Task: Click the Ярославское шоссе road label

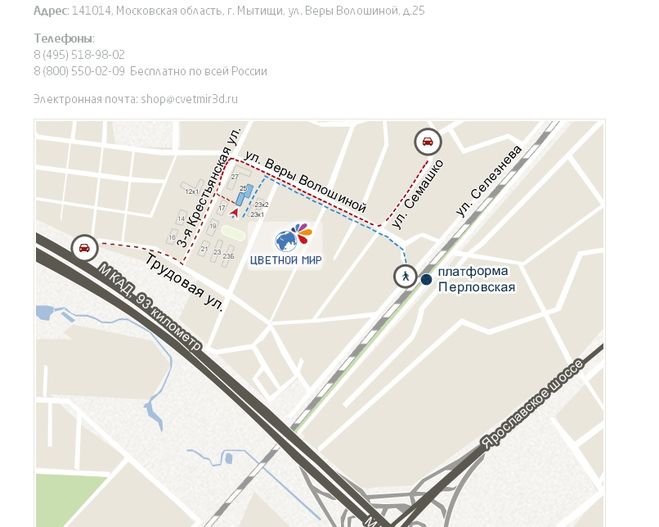Action: click(x=532, y=404)
